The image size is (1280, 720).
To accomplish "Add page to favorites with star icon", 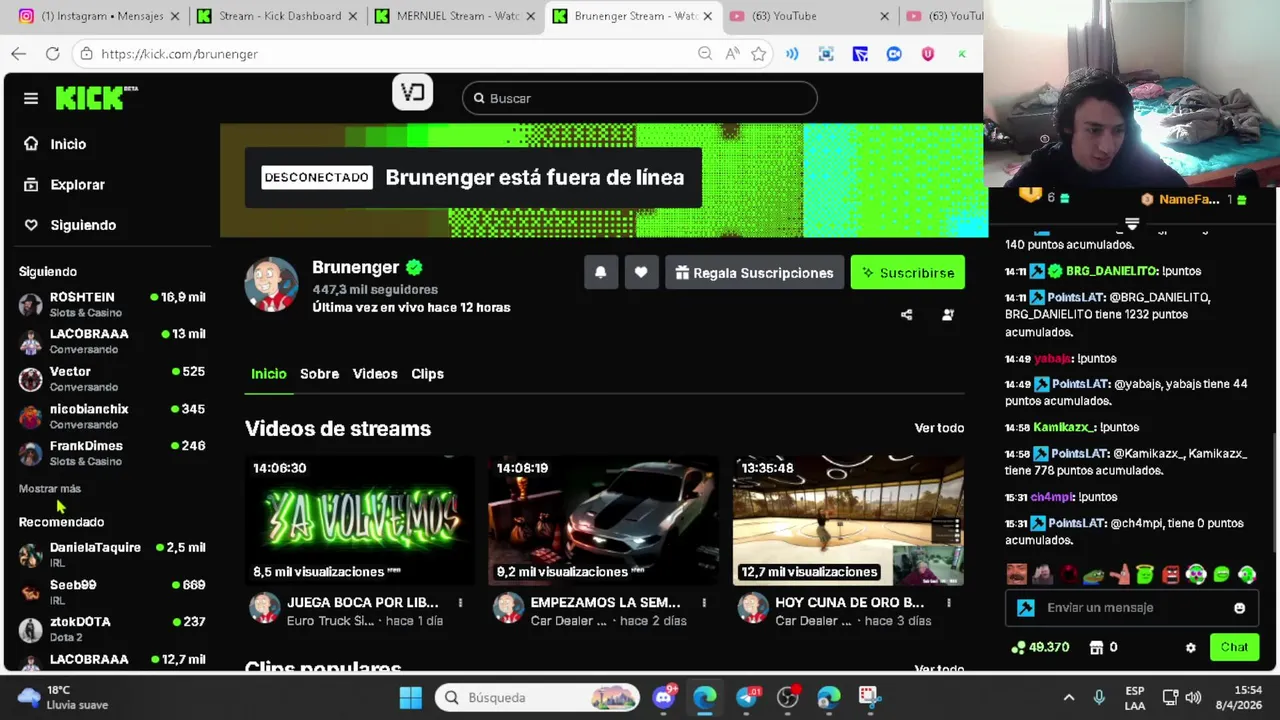I will [759, 54].
